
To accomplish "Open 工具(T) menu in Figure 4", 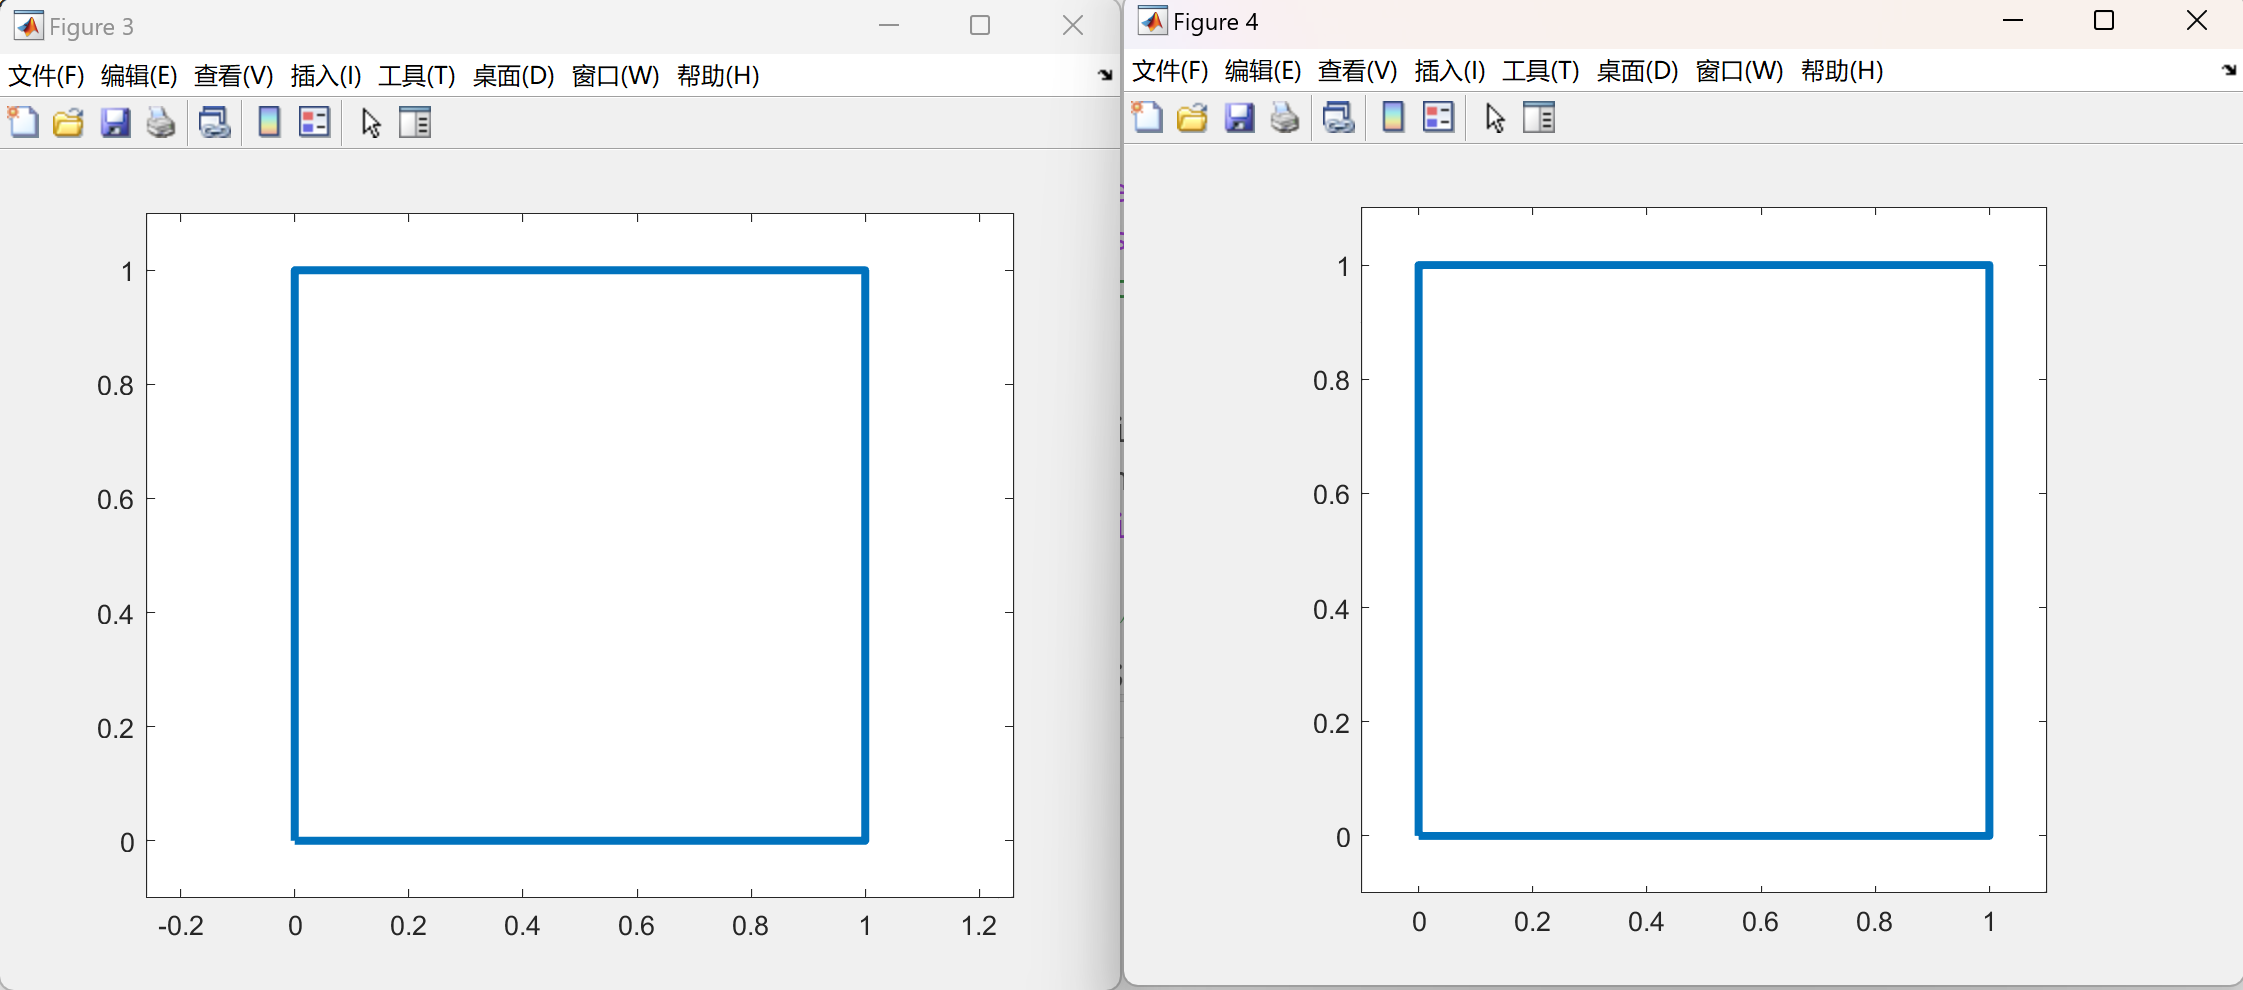I will pos(1541,71).
